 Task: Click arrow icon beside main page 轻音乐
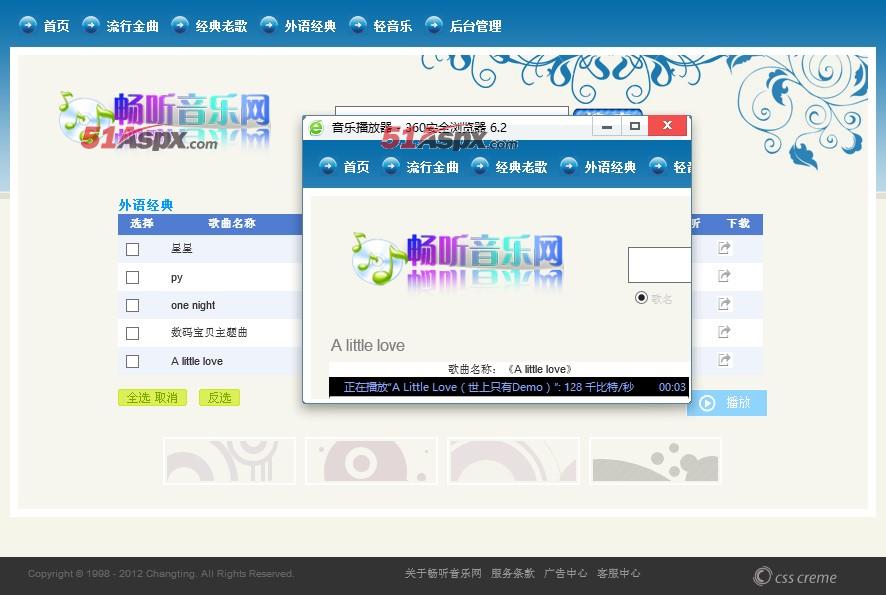[358, 25]
